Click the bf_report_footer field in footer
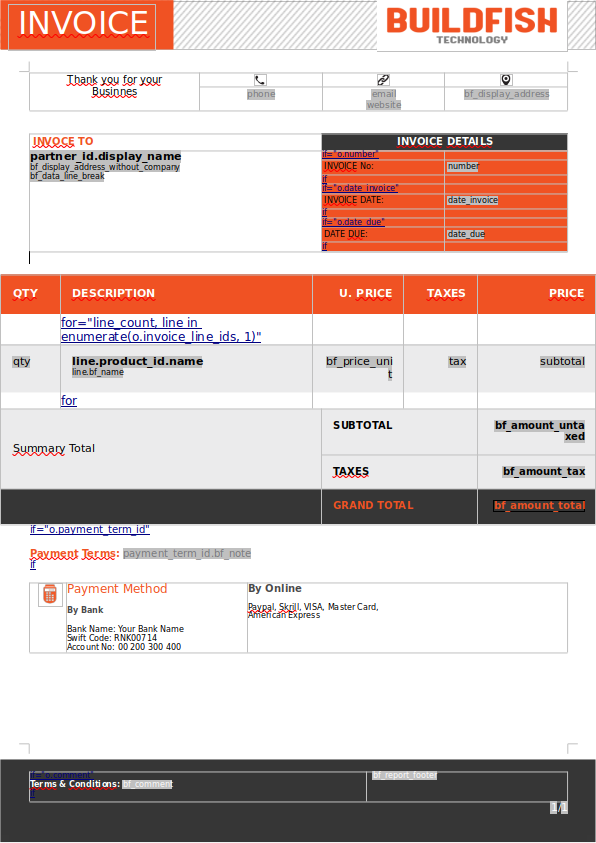Viewport: 596px width, 843px height. click(404, 775)
